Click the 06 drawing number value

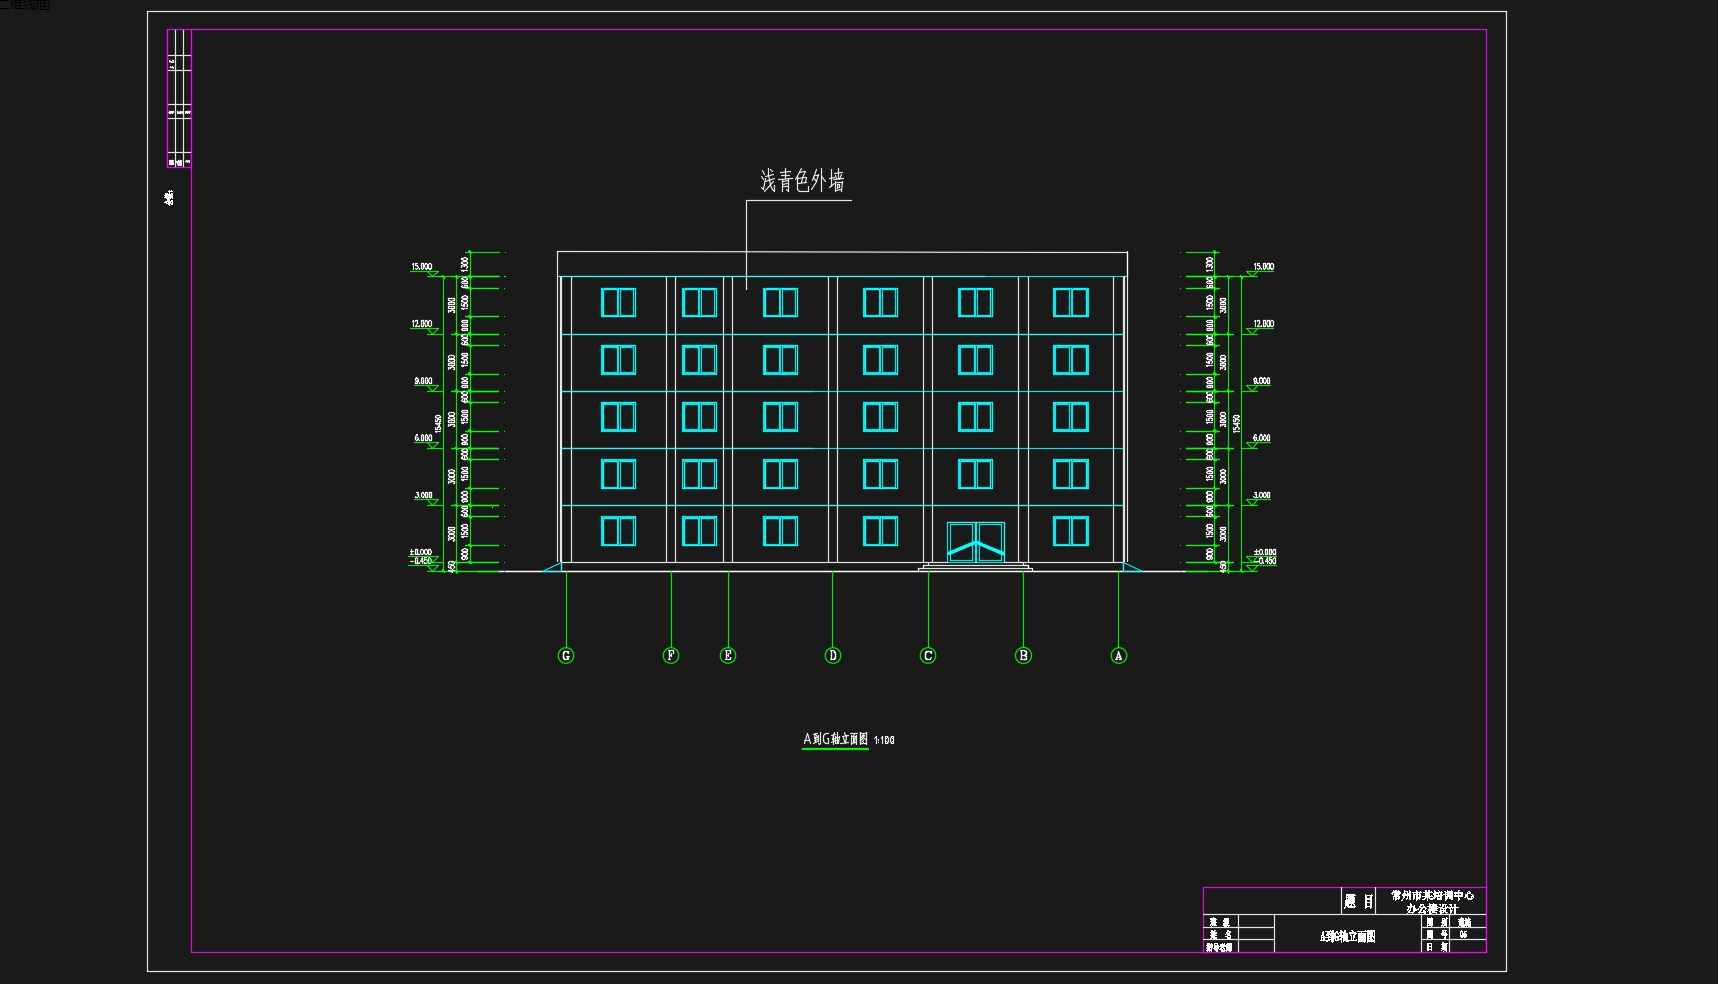click(1464, 935)
